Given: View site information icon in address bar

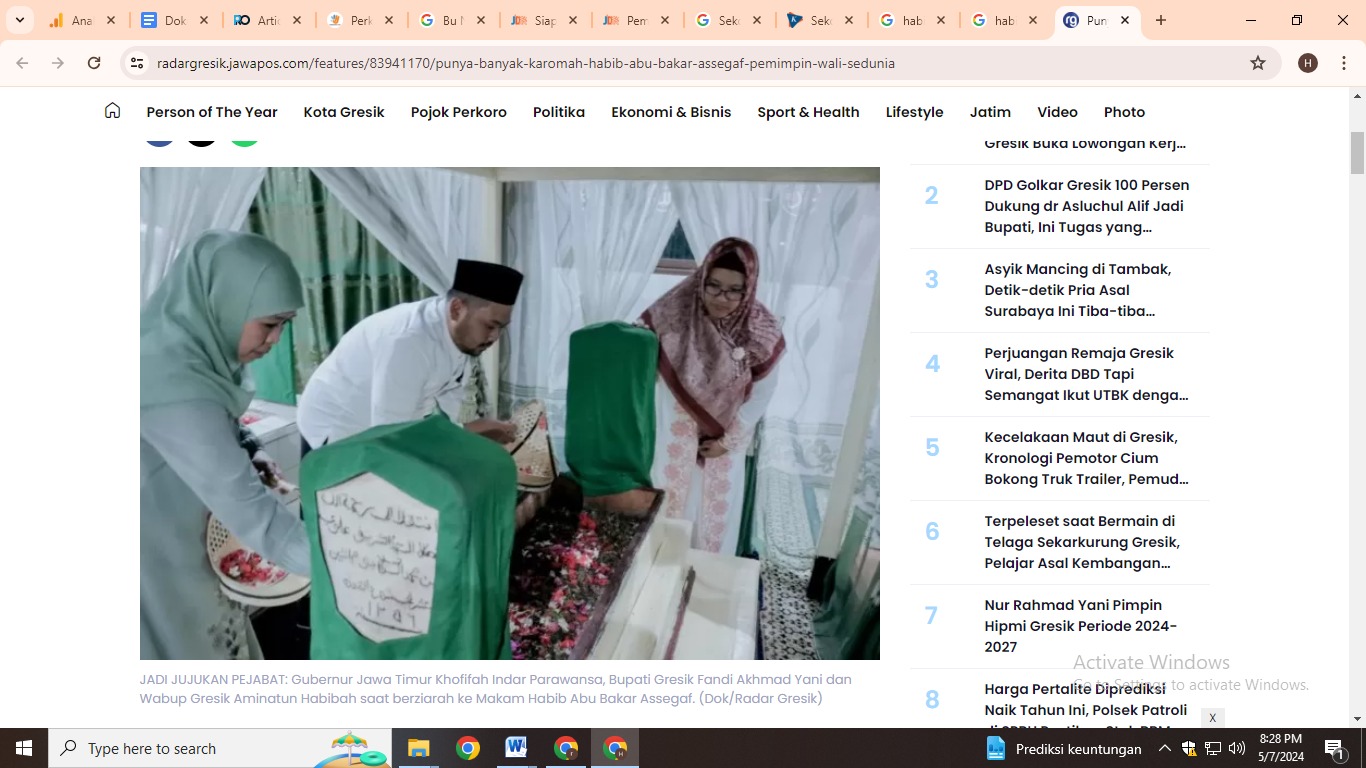Looking at the screenshot, I should click(x=136, y=62).
